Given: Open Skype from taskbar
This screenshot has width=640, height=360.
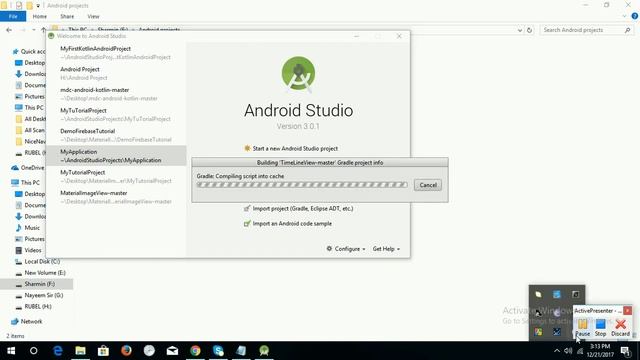Looking at the screenshot, I should [x=218, y=351].
